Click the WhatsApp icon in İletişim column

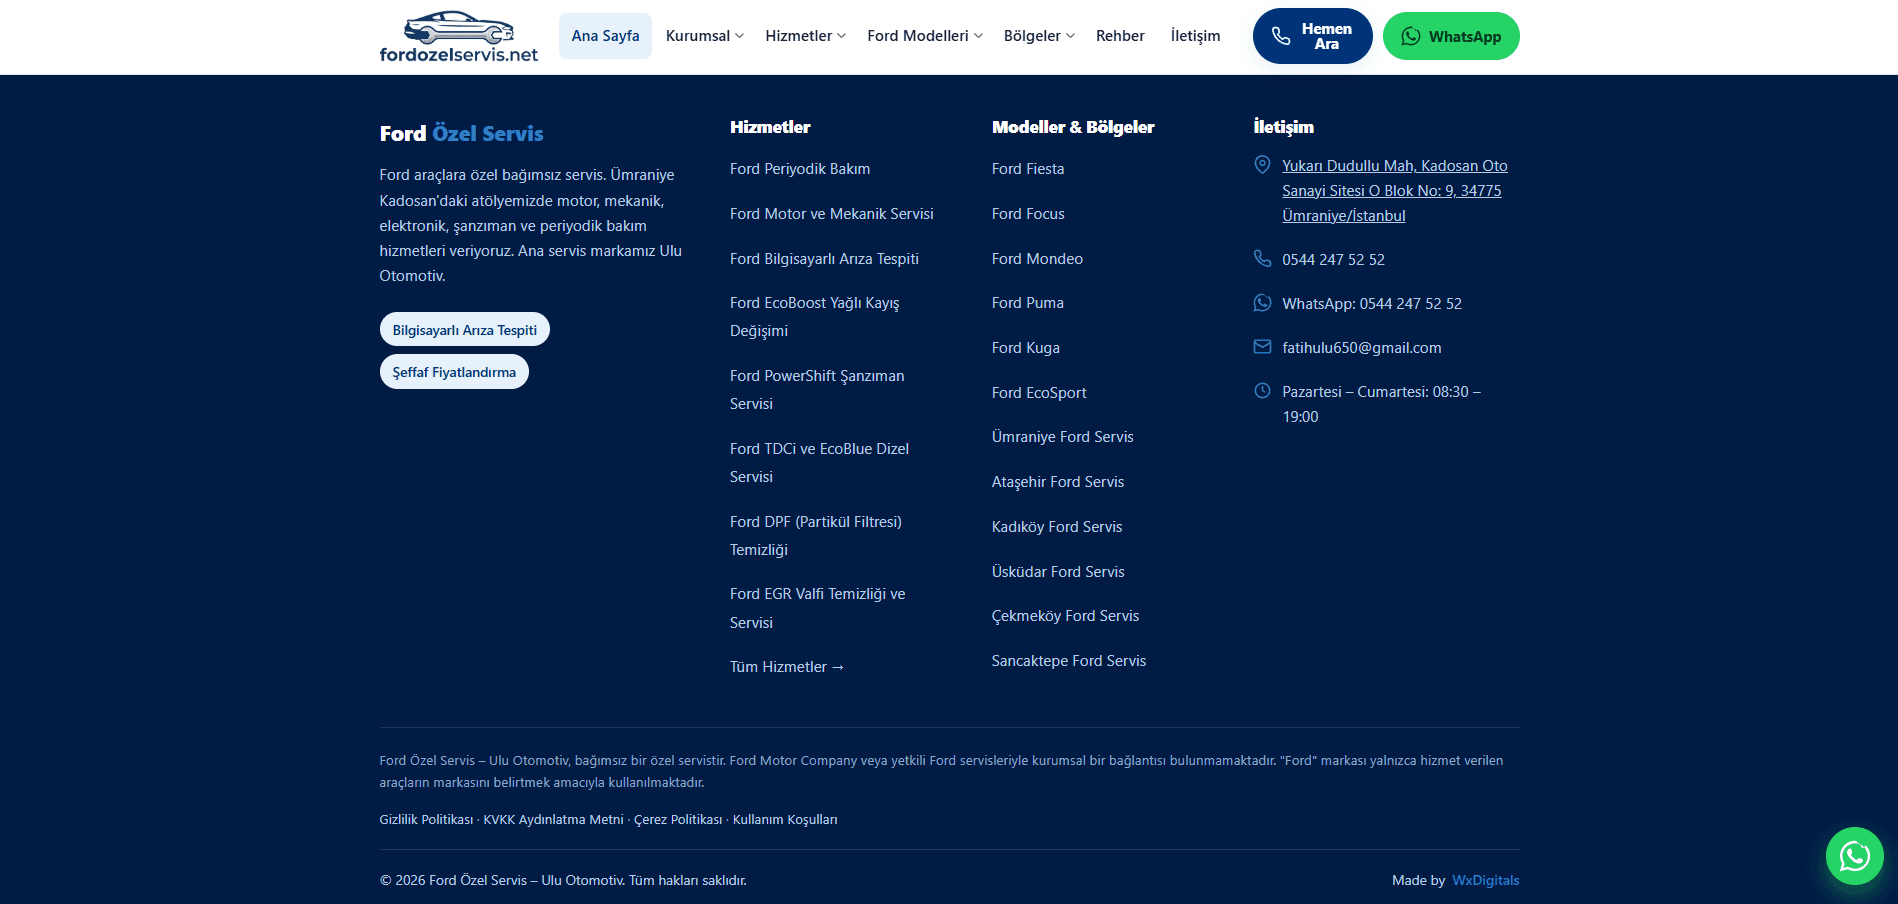(1263, 302)
